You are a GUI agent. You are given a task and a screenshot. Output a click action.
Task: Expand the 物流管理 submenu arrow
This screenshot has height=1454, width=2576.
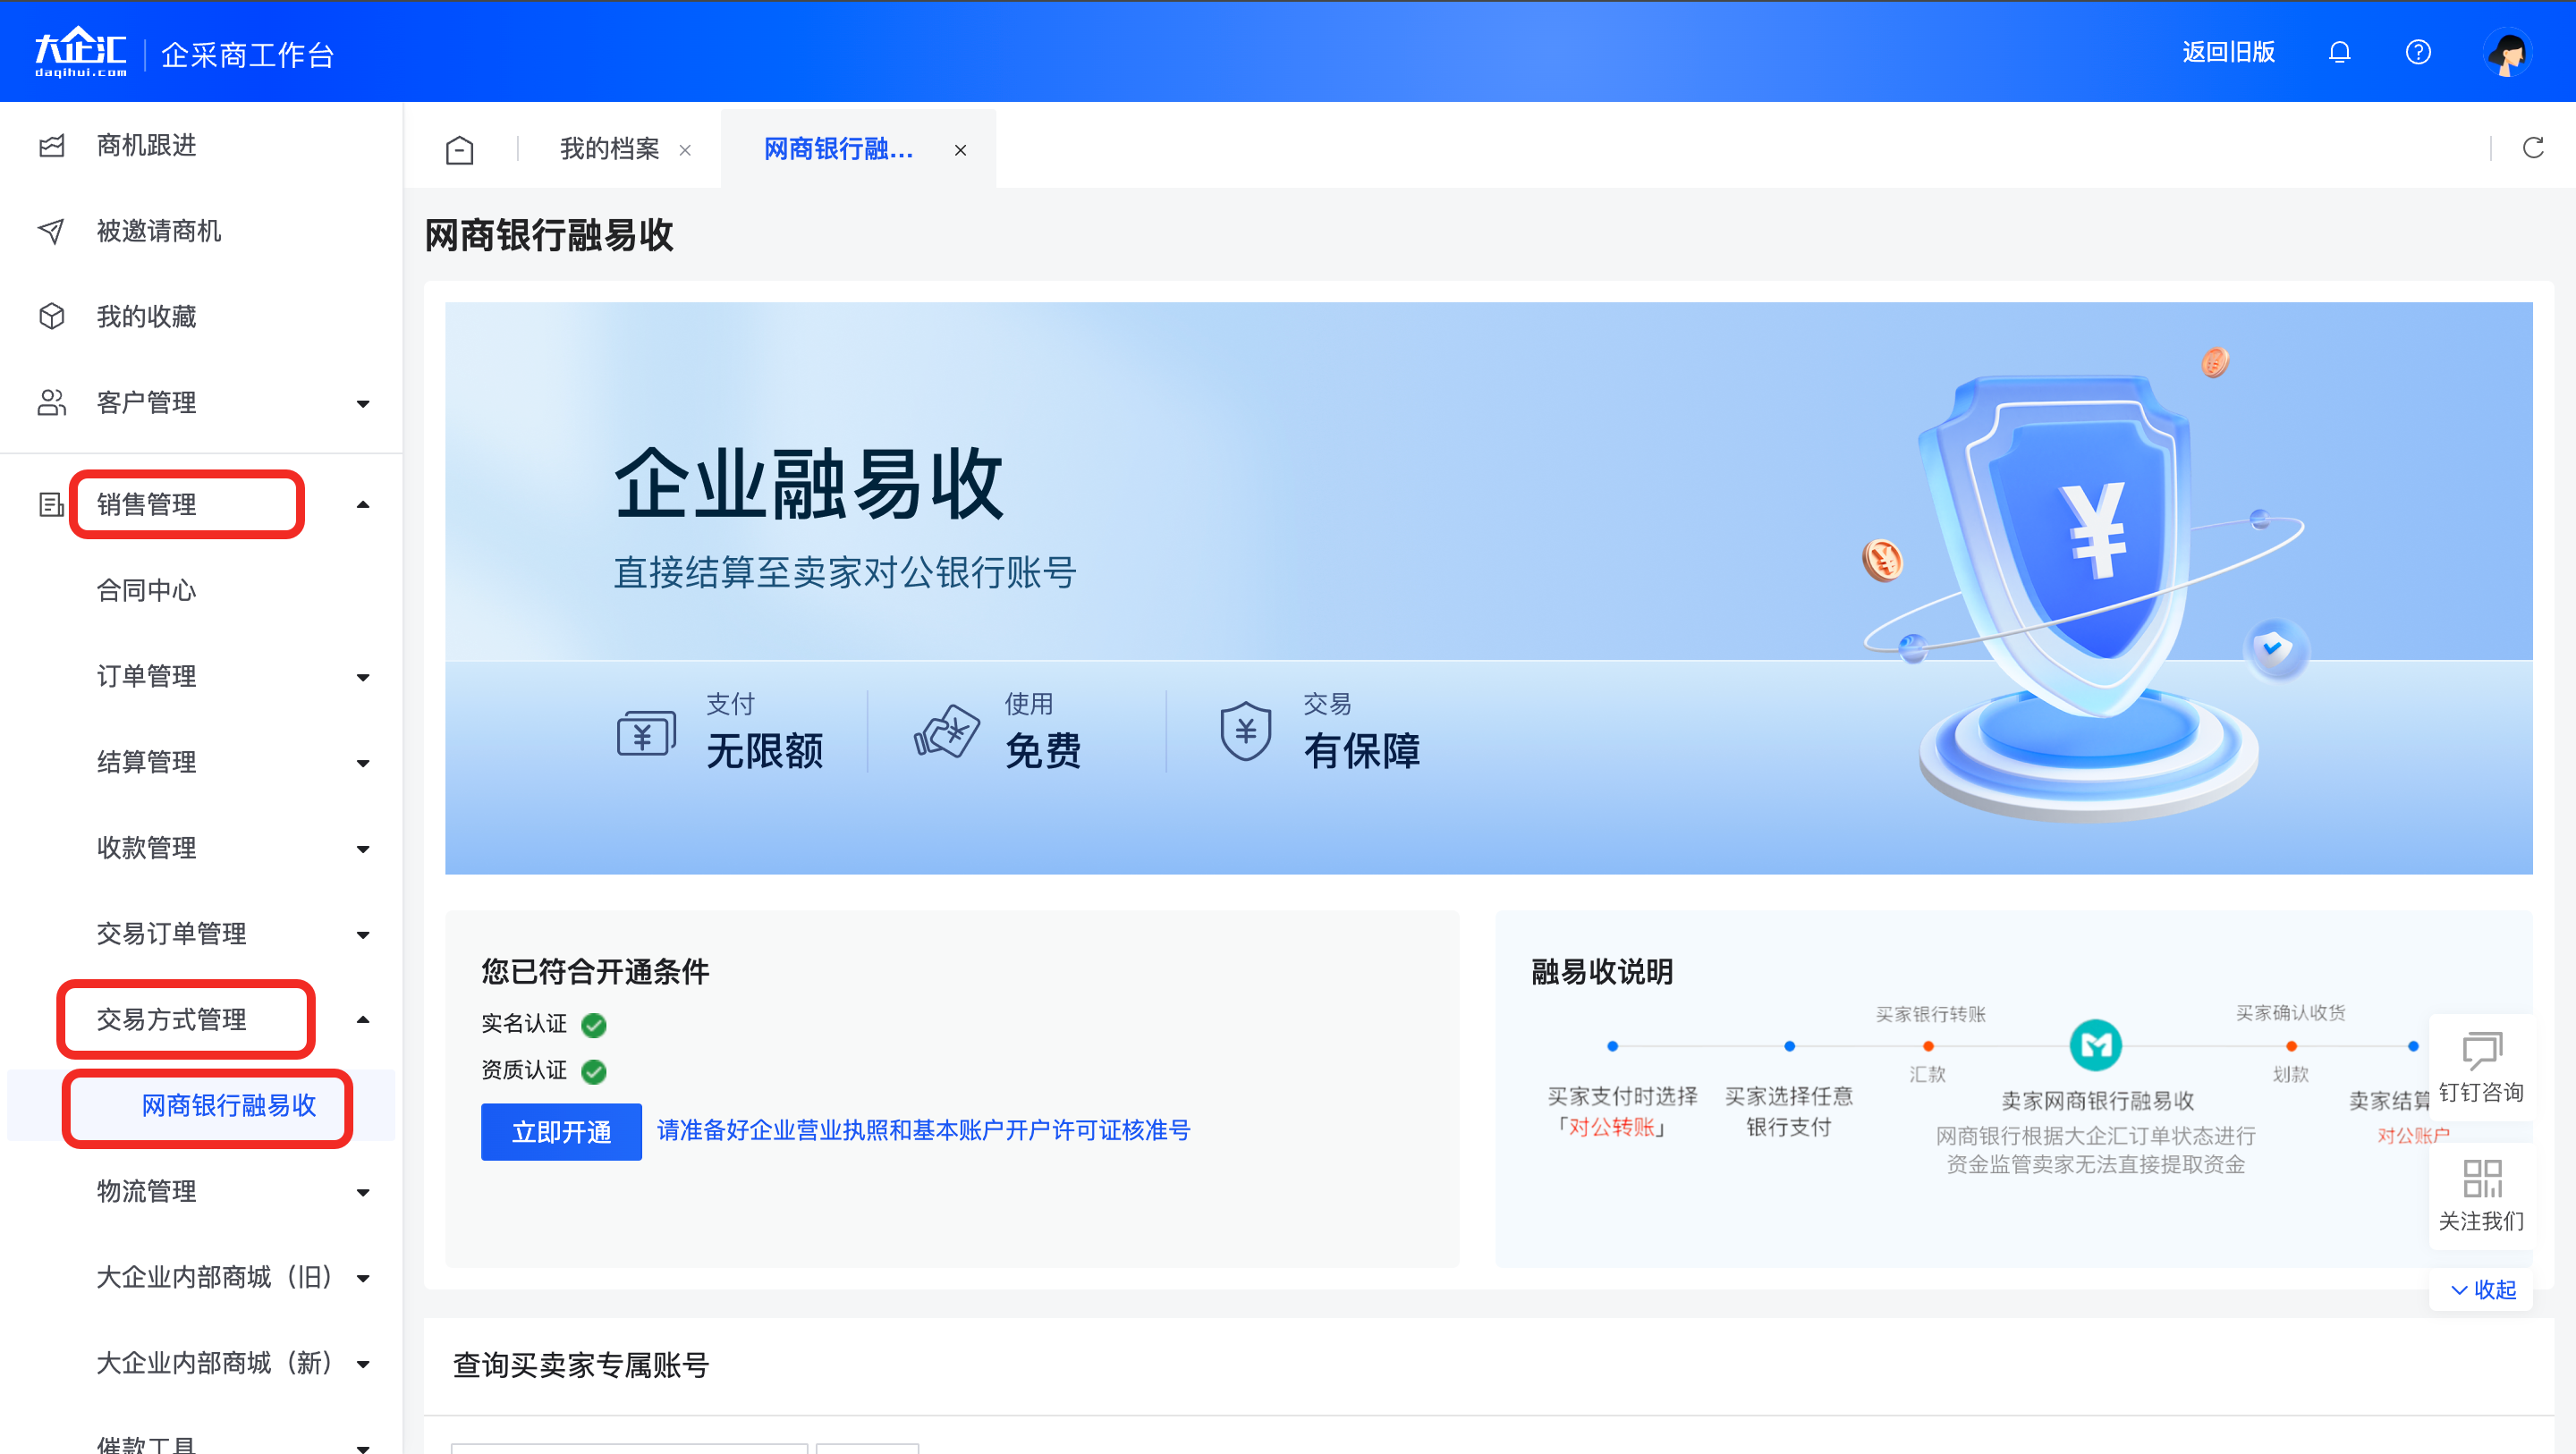point(363,1193)
